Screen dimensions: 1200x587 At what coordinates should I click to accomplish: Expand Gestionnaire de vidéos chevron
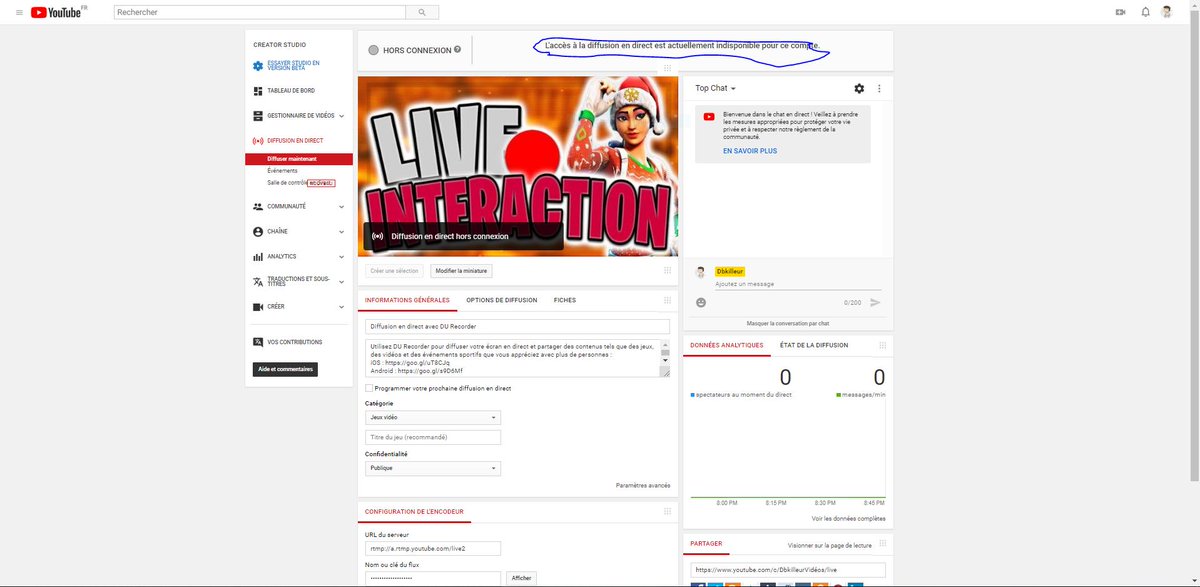click(x=342, y=116)
